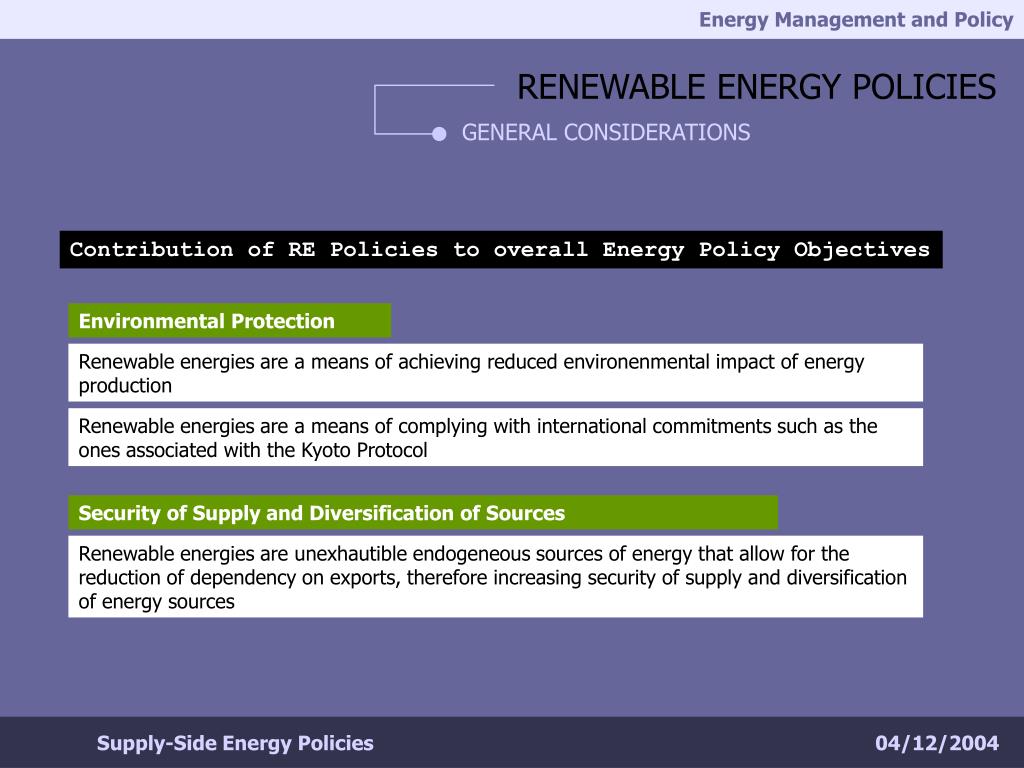Click the text box mentioning 'Kyoto Protocol'
The image size is (1024, 768).
tap(496, 438)
